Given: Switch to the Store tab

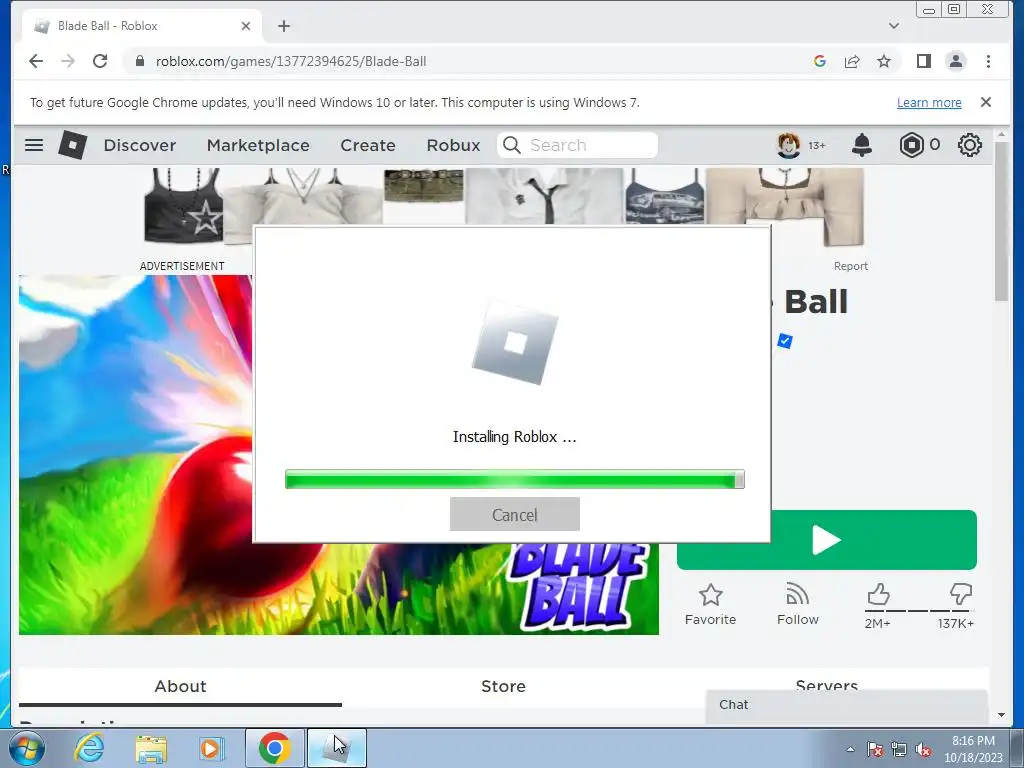Looking at the screenshot, I should 504,686.
